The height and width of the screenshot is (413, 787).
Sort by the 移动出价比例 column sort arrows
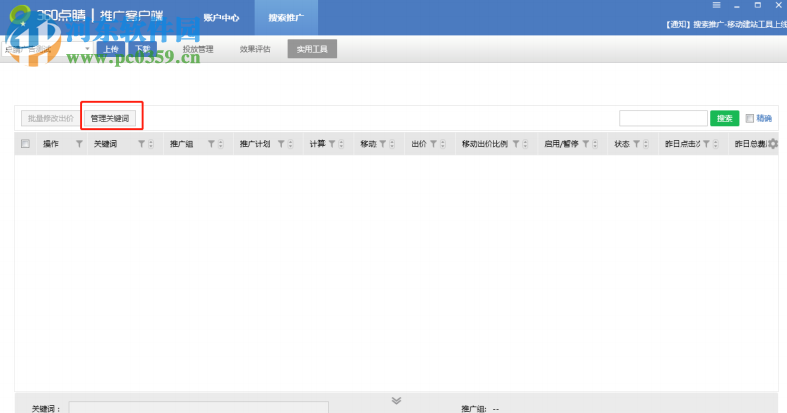[525, 144]
